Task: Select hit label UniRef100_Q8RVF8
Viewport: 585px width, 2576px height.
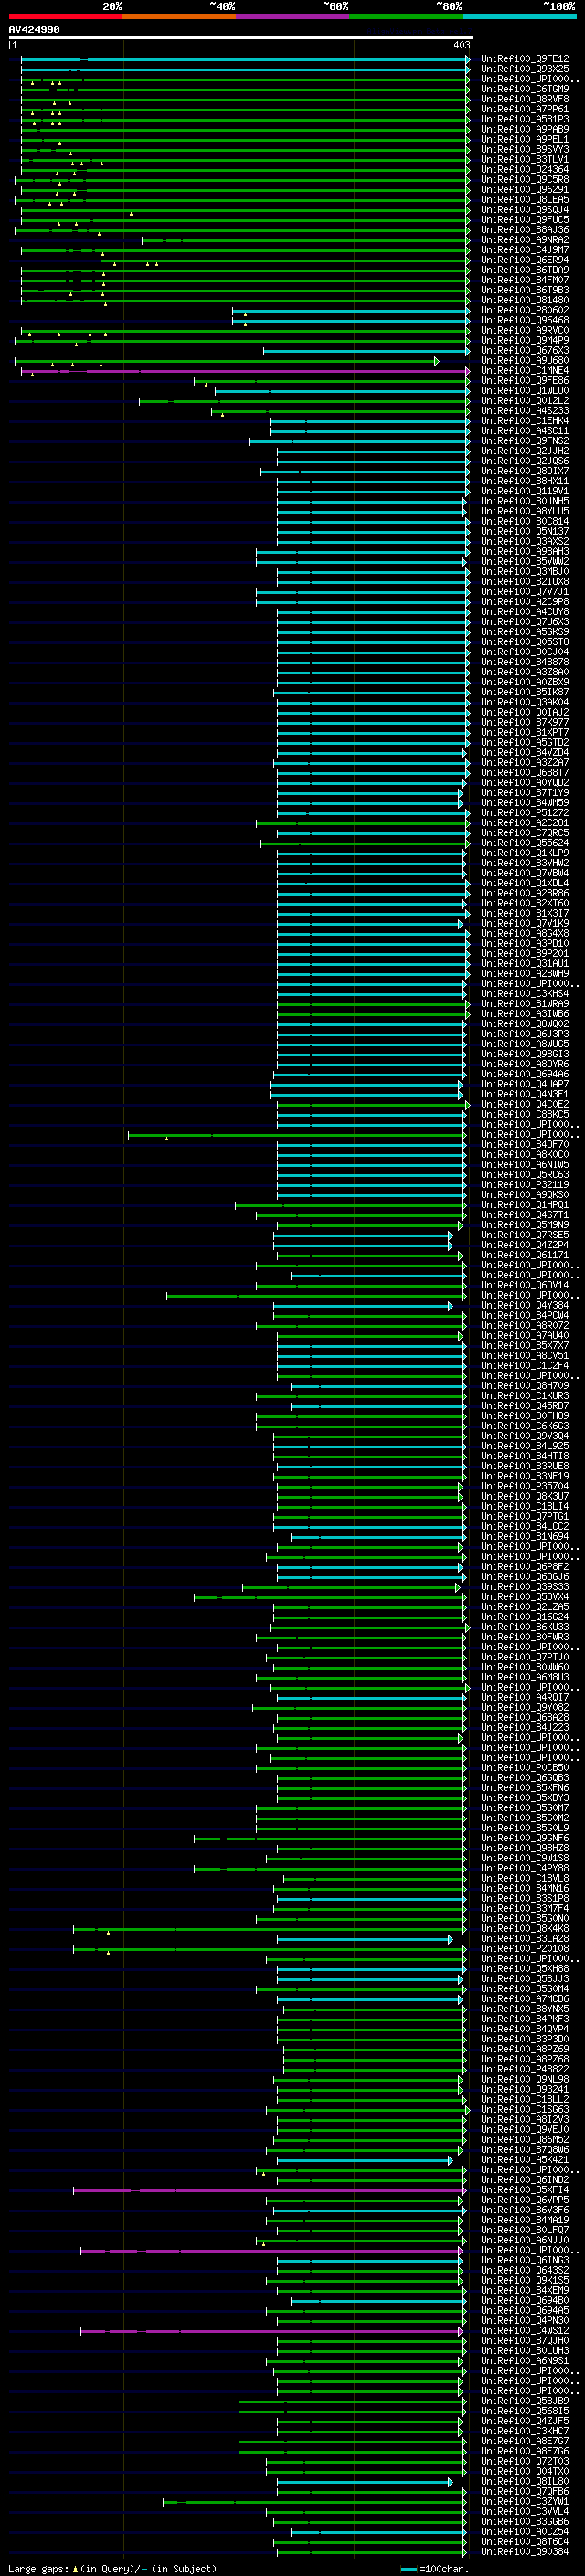Action: [525, 99]
